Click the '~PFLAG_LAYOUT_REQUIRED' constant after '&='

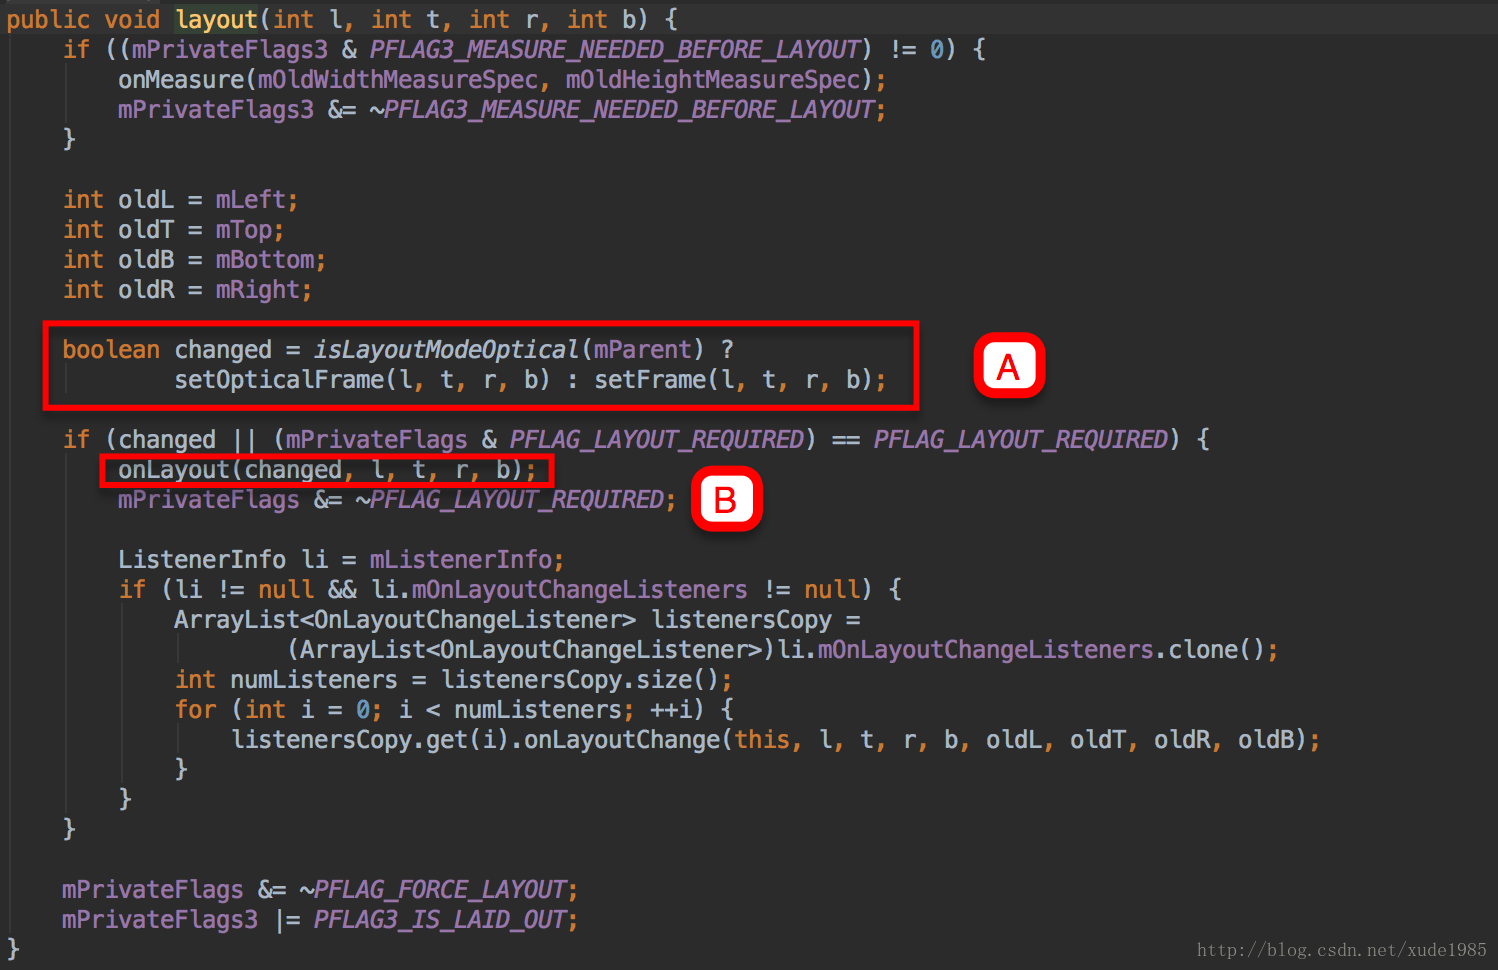[x=509, y=500]
